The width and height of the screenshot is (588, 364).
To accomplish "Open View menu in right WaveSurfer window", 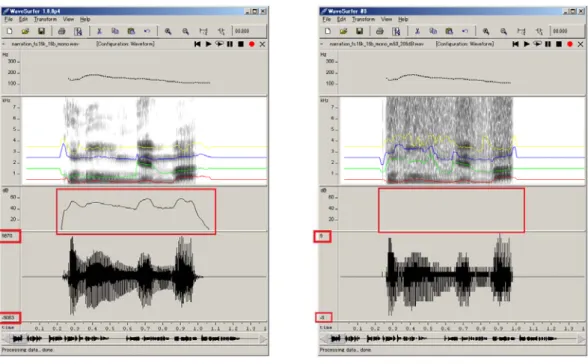I will coord(386,19).
